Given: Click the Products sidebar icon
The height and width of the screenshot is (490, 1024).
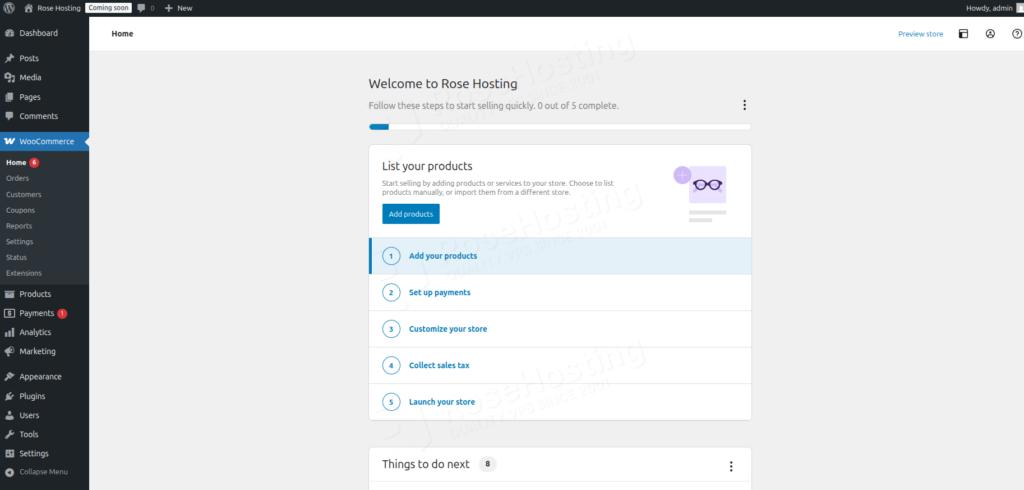Looking at the screenshot, I should pyautogui.click(x=9, y=294).
